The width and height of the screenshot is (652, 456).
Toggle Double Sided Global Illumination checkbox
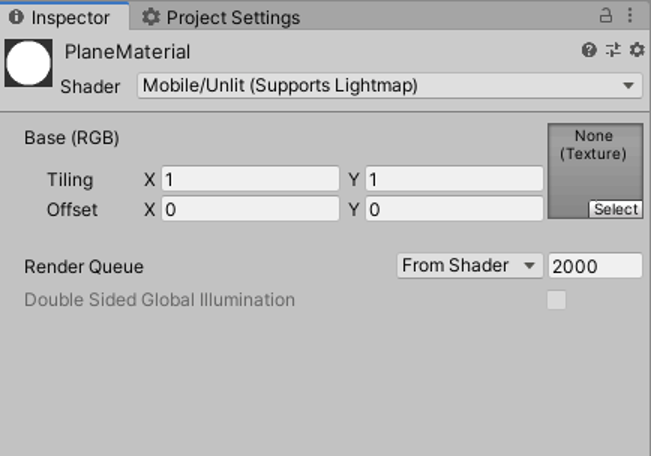(x=556, y=300)
